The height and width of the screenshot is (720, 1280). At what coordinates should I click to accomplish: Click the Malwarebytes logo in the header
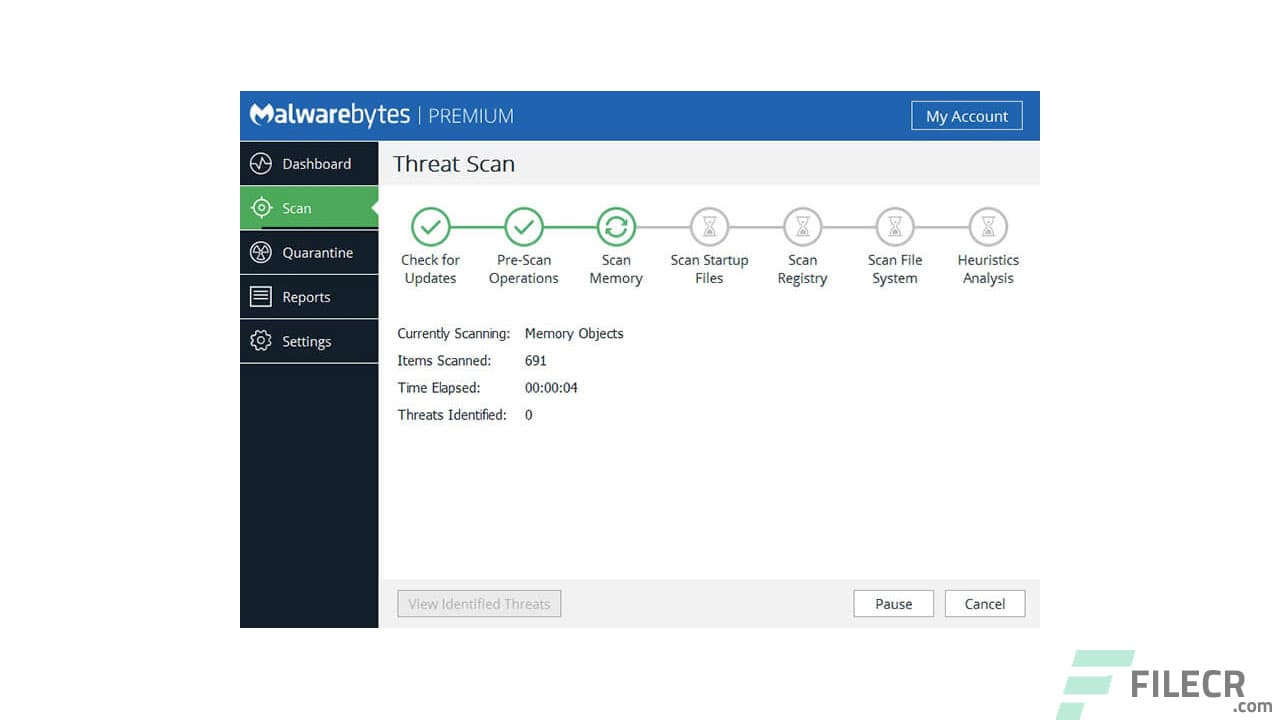(x=330, y=115)
